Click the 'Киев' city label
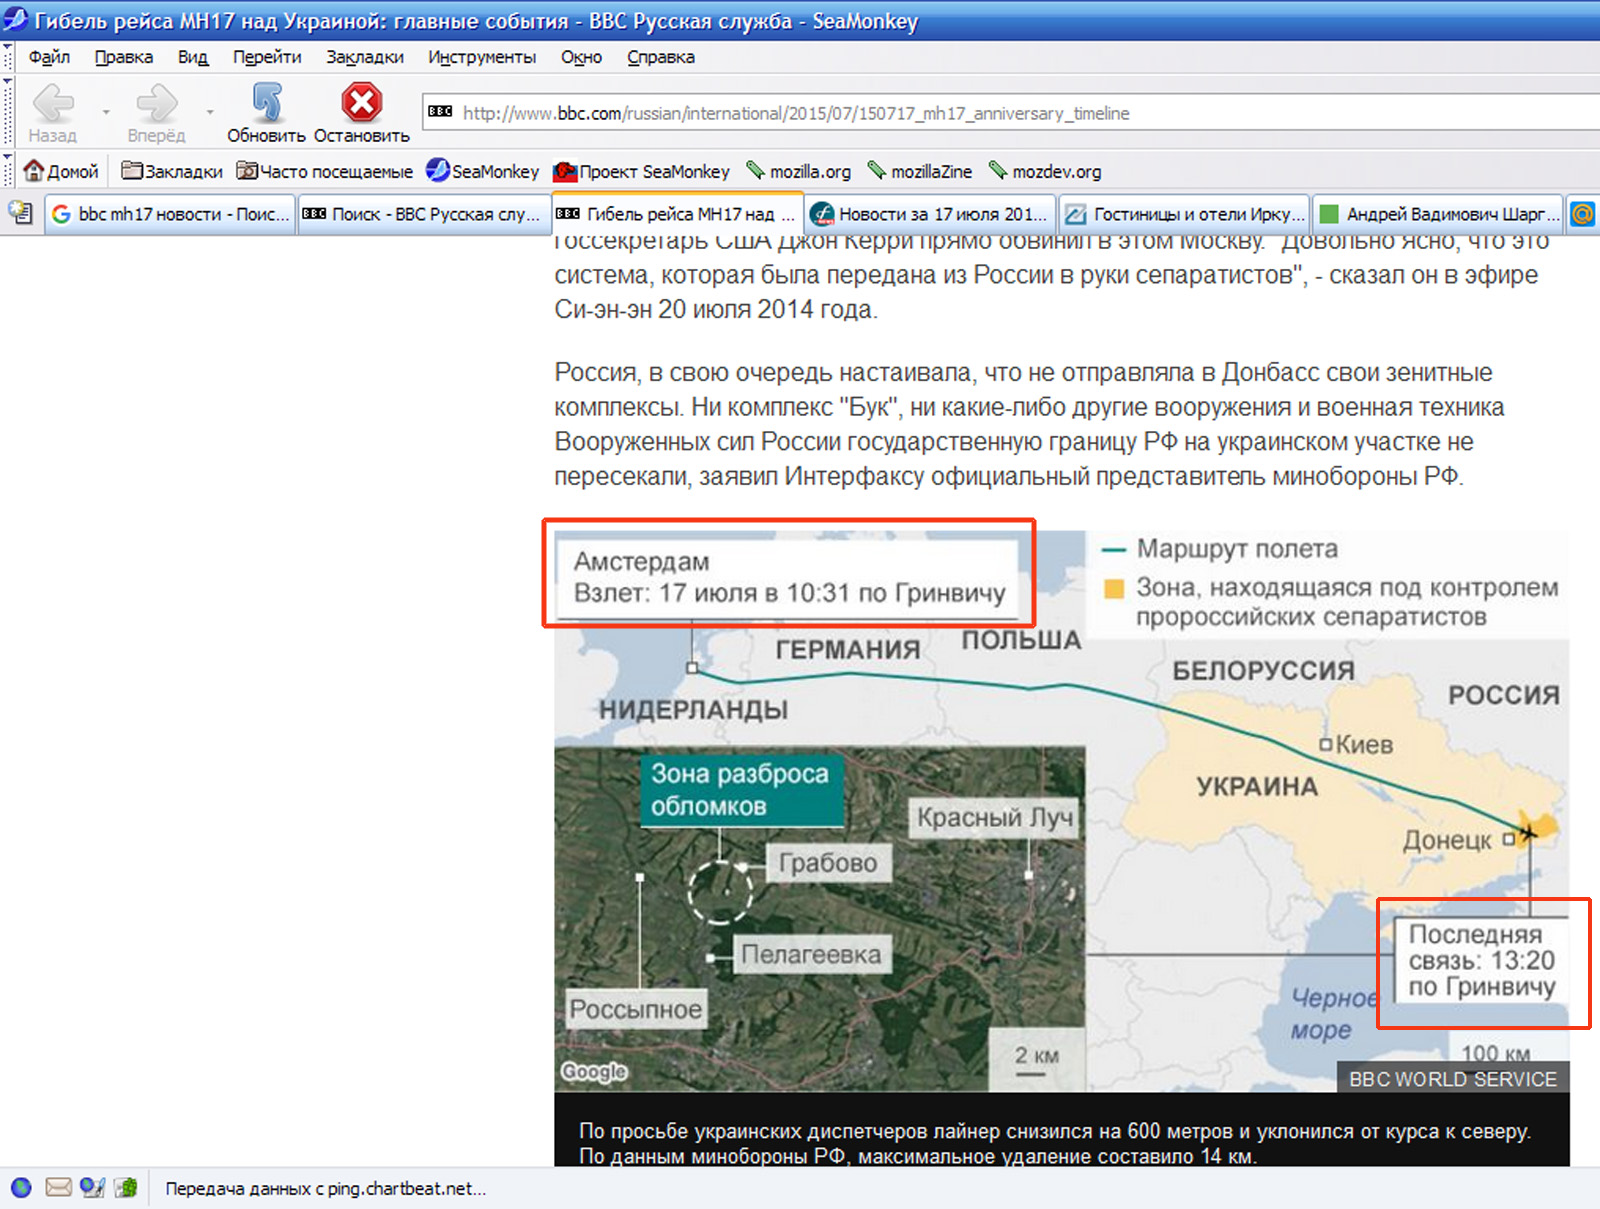The width and height of the screenshot is (1600, 1209). 1364,745
